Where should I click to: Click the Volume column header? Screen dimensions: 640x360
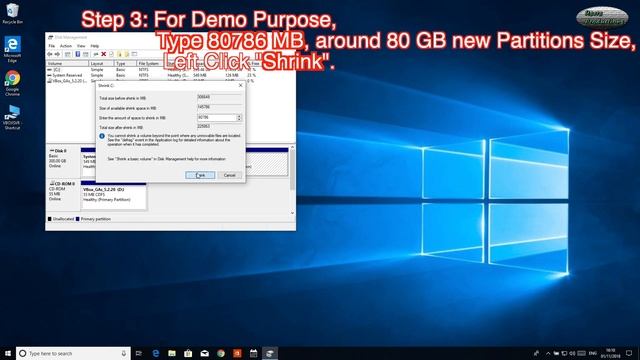coord(67,64)
